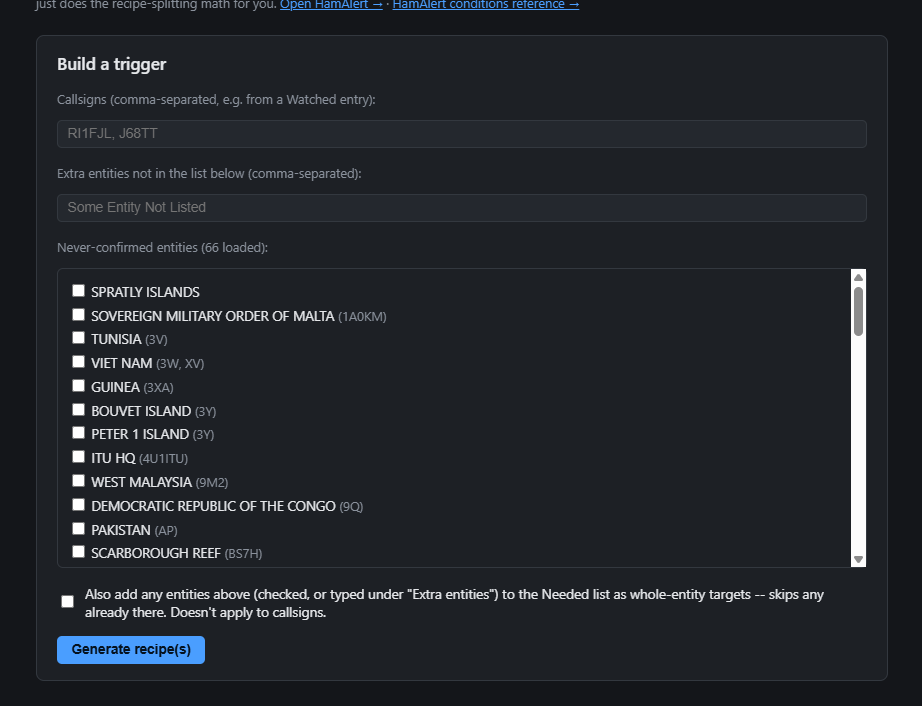Enable the TUNISIA (3V) checkbox

click(78, 337)
